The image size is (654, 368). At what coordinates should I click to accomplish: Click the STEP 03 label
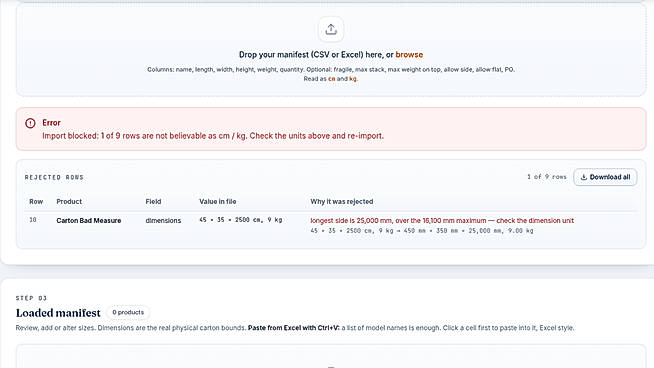point(31,298)
